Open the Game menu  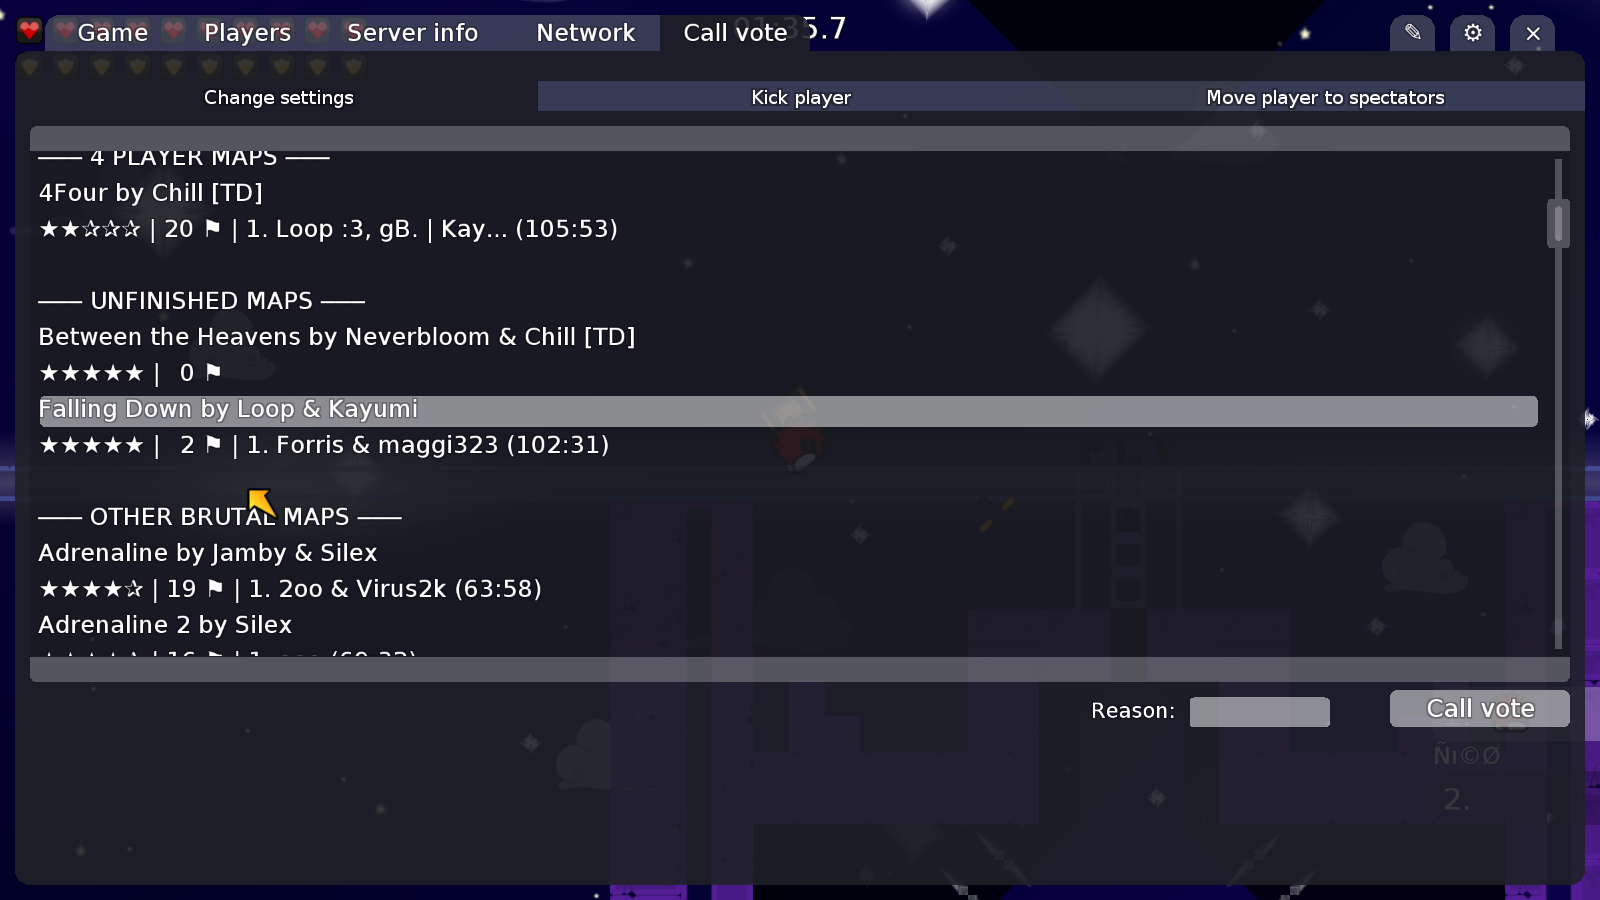(x=113, y=33)
